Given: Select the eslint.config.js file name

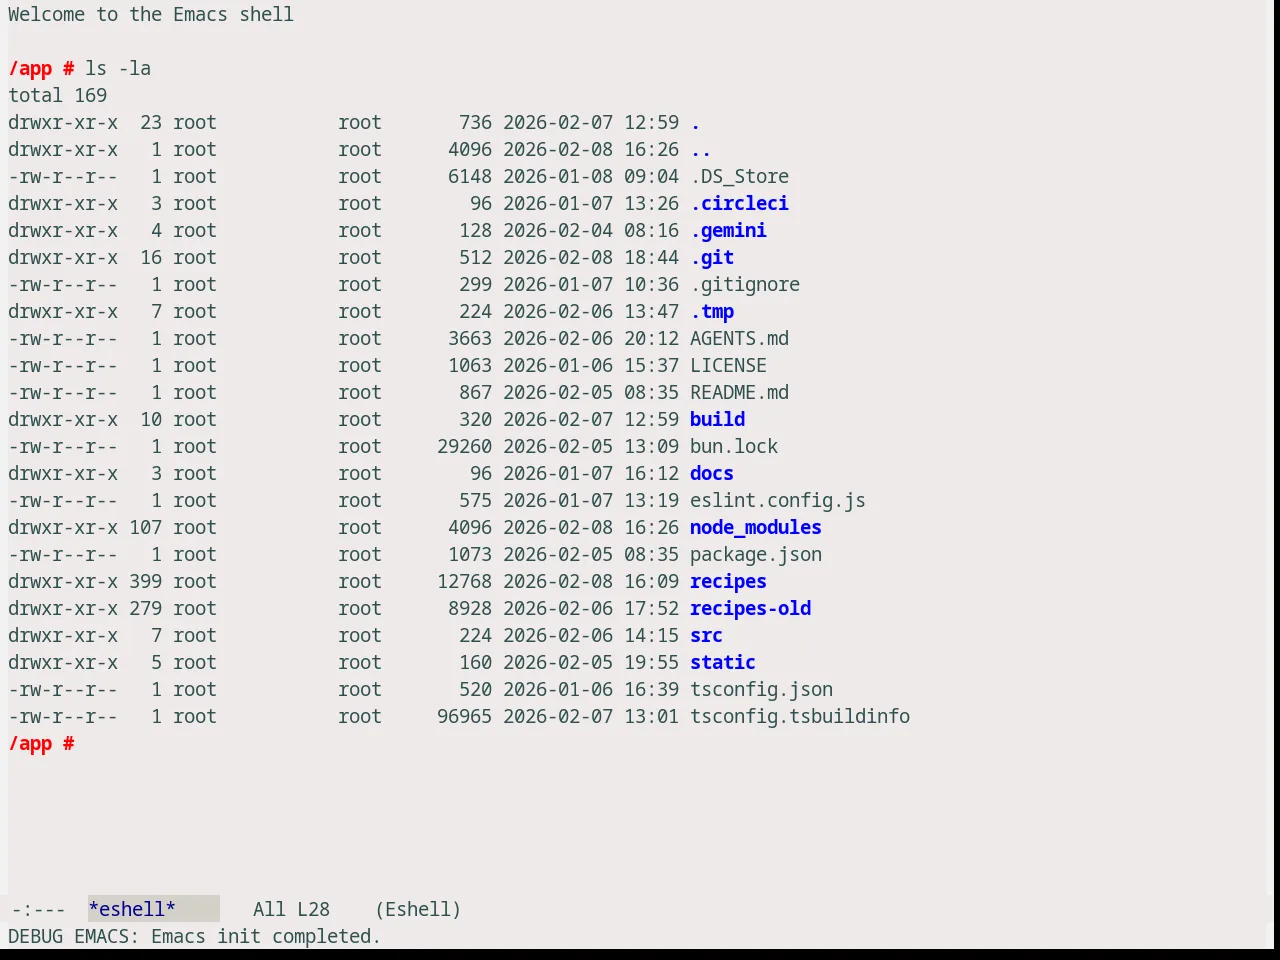Looking at the screenshot, I should pos(778,500).
